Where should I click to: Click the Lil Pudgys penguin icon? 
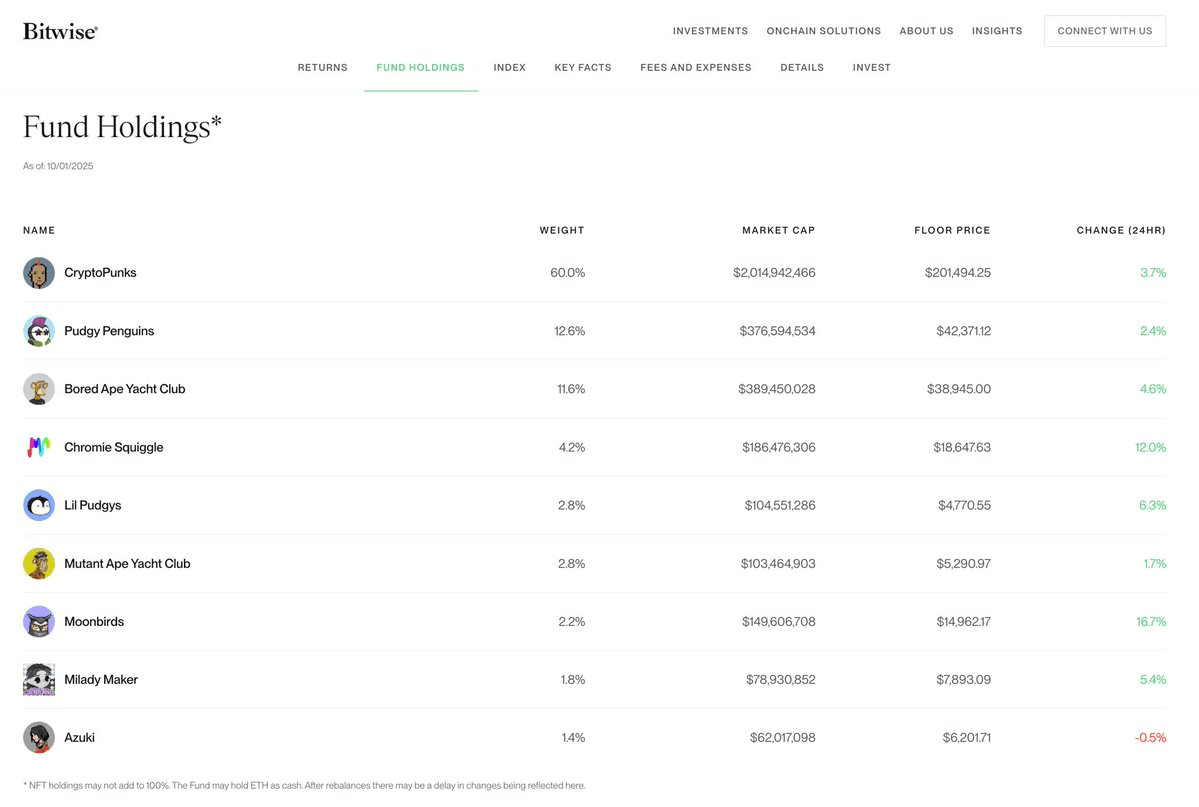tap(39, 505)
